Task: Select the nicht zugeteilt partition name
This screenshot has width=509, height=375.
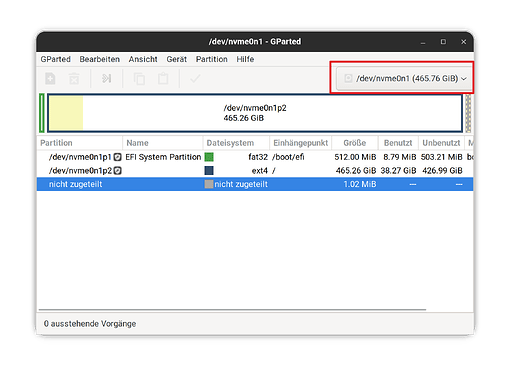Action: [x=75, y=184]
